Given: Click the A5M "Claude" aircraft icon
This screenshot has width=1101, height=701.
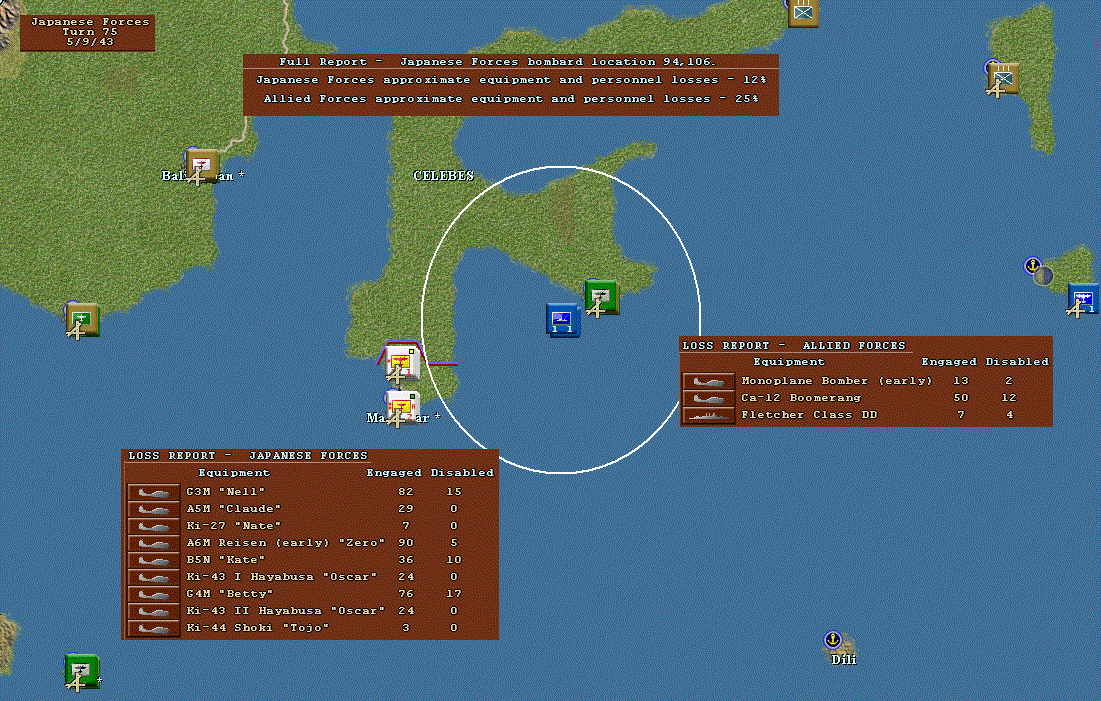Looking at the screenshot, I should 154,509.
